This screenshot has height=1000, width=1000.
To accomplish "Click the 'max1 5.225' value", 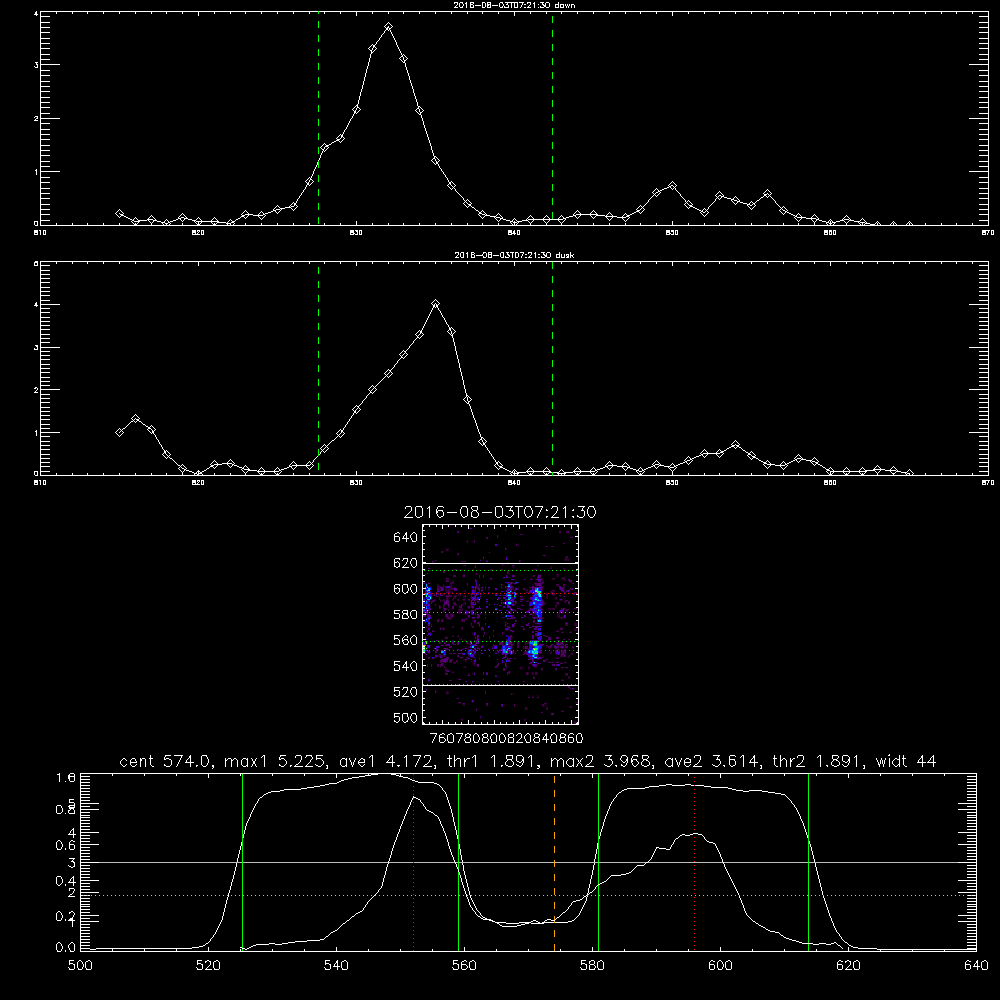I will (x=276, y=761).
